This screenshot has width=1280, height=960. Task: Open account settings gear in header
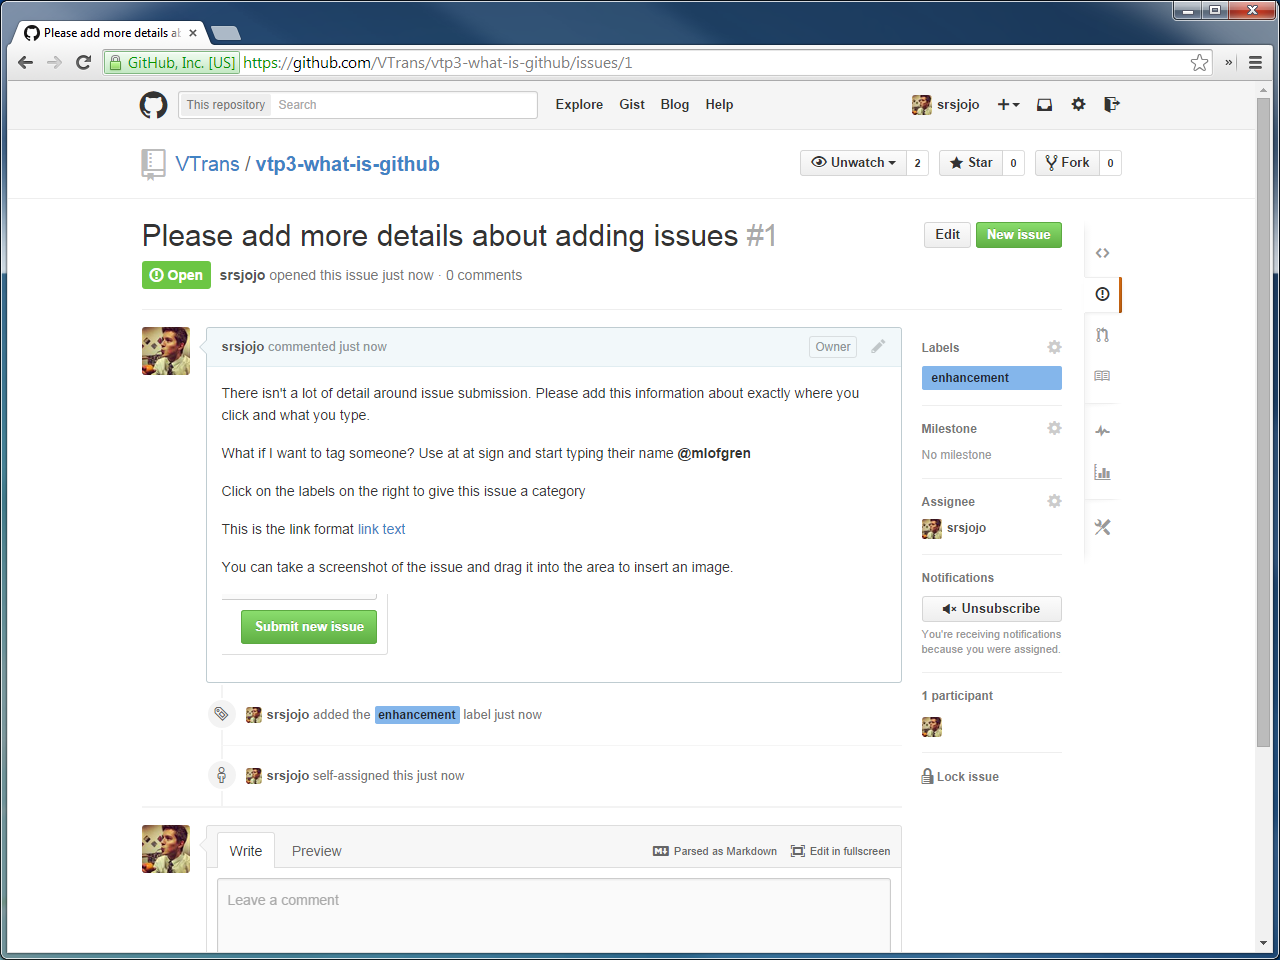(1078, 104)
